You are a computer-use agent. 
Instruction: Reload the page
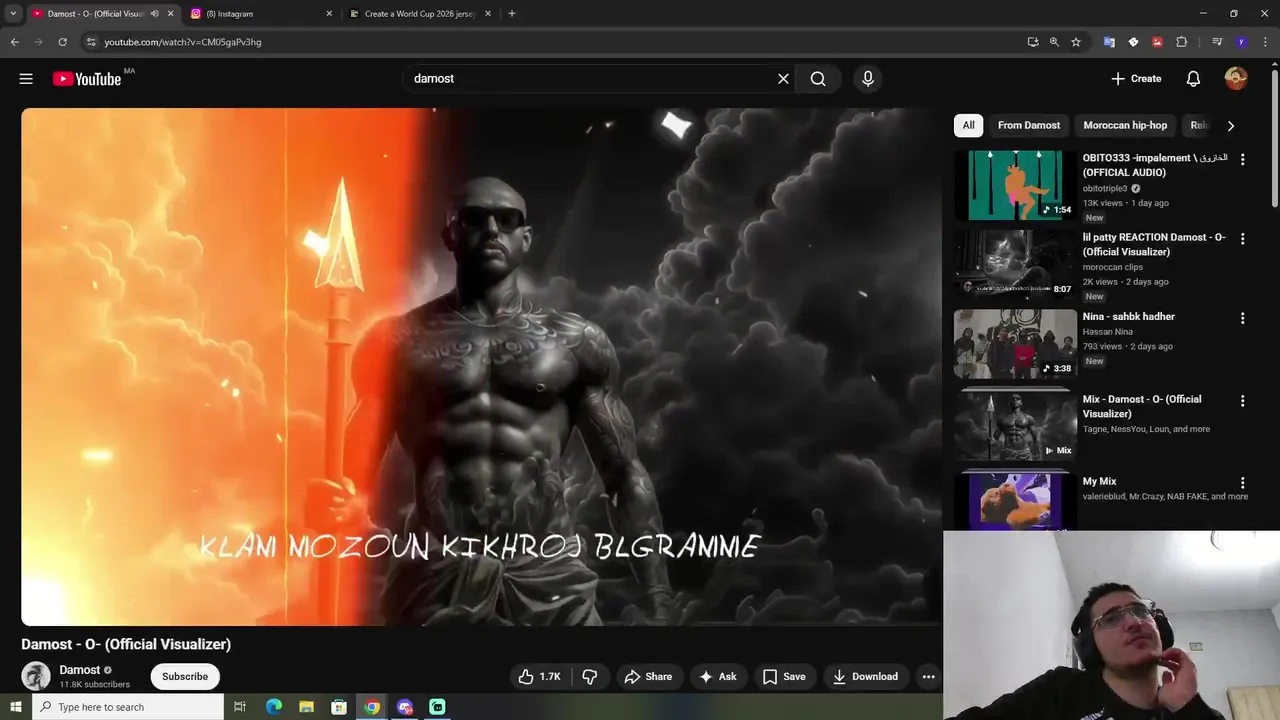(x=62, y=42)
